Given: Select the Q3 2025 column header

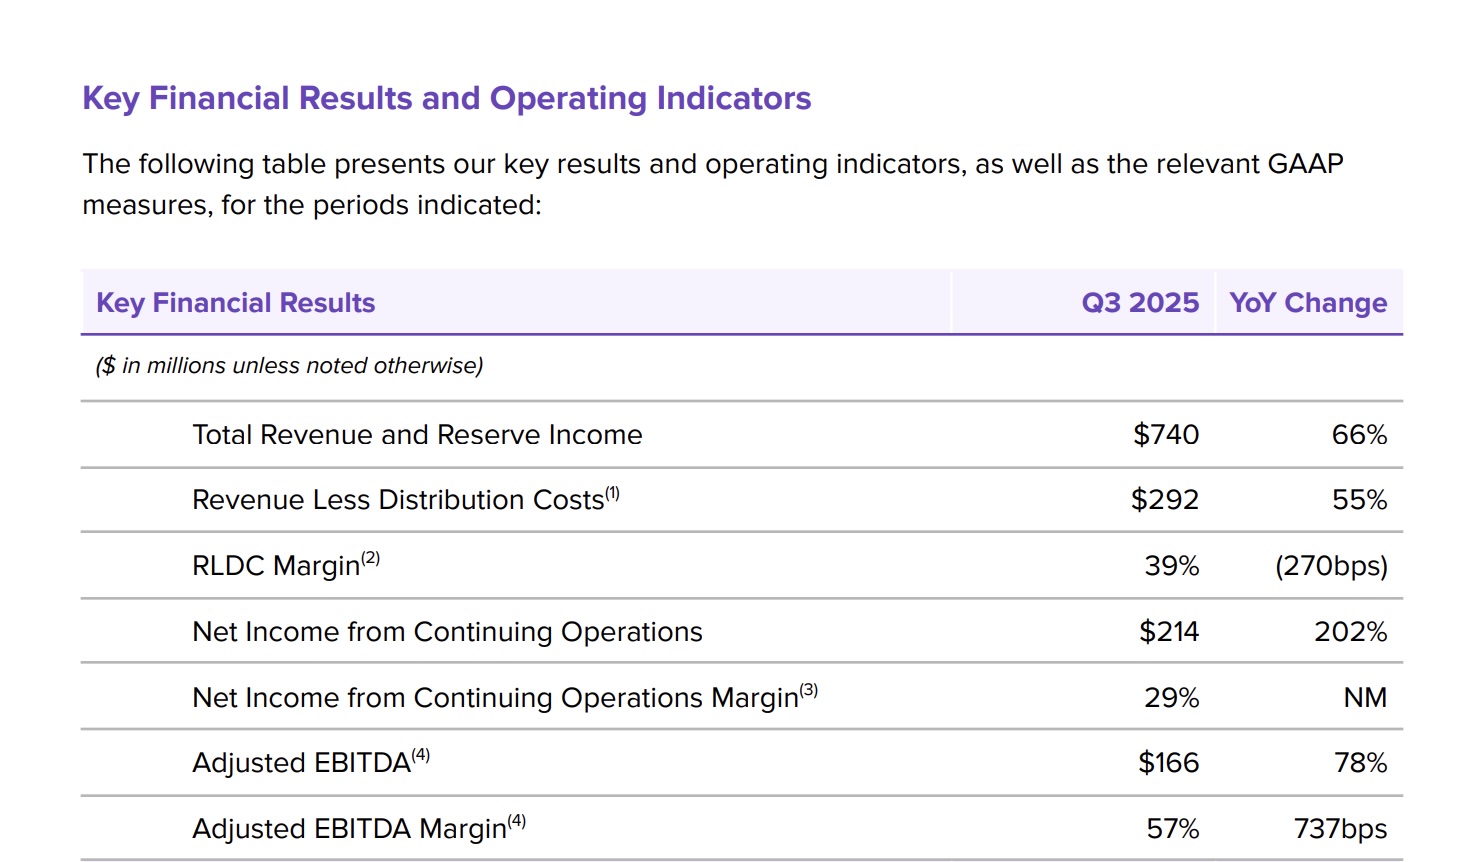Looking at the screenshot, I should 1140,303.
